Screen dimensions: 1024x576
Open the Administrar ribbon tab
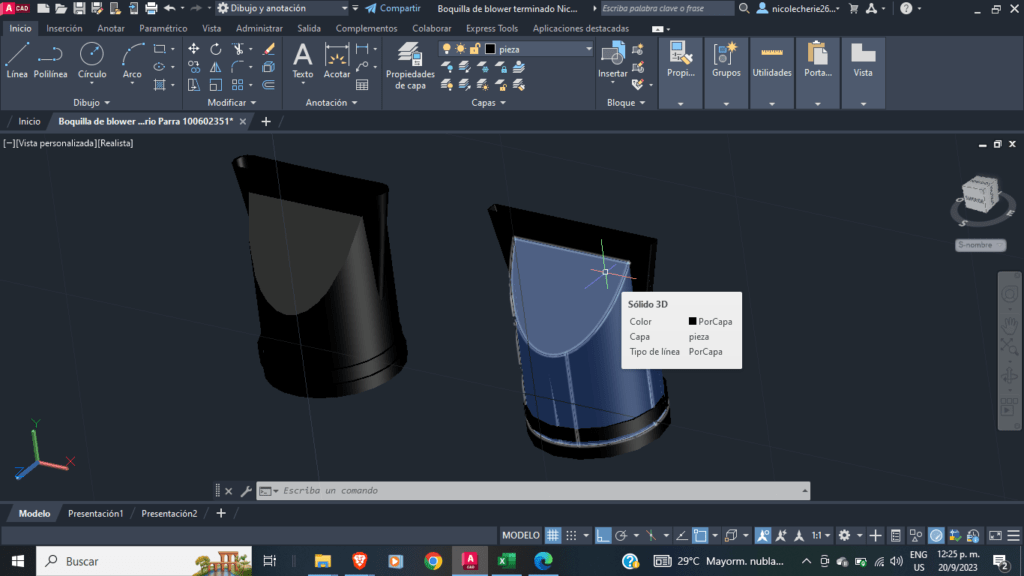(x=259, y=29)
